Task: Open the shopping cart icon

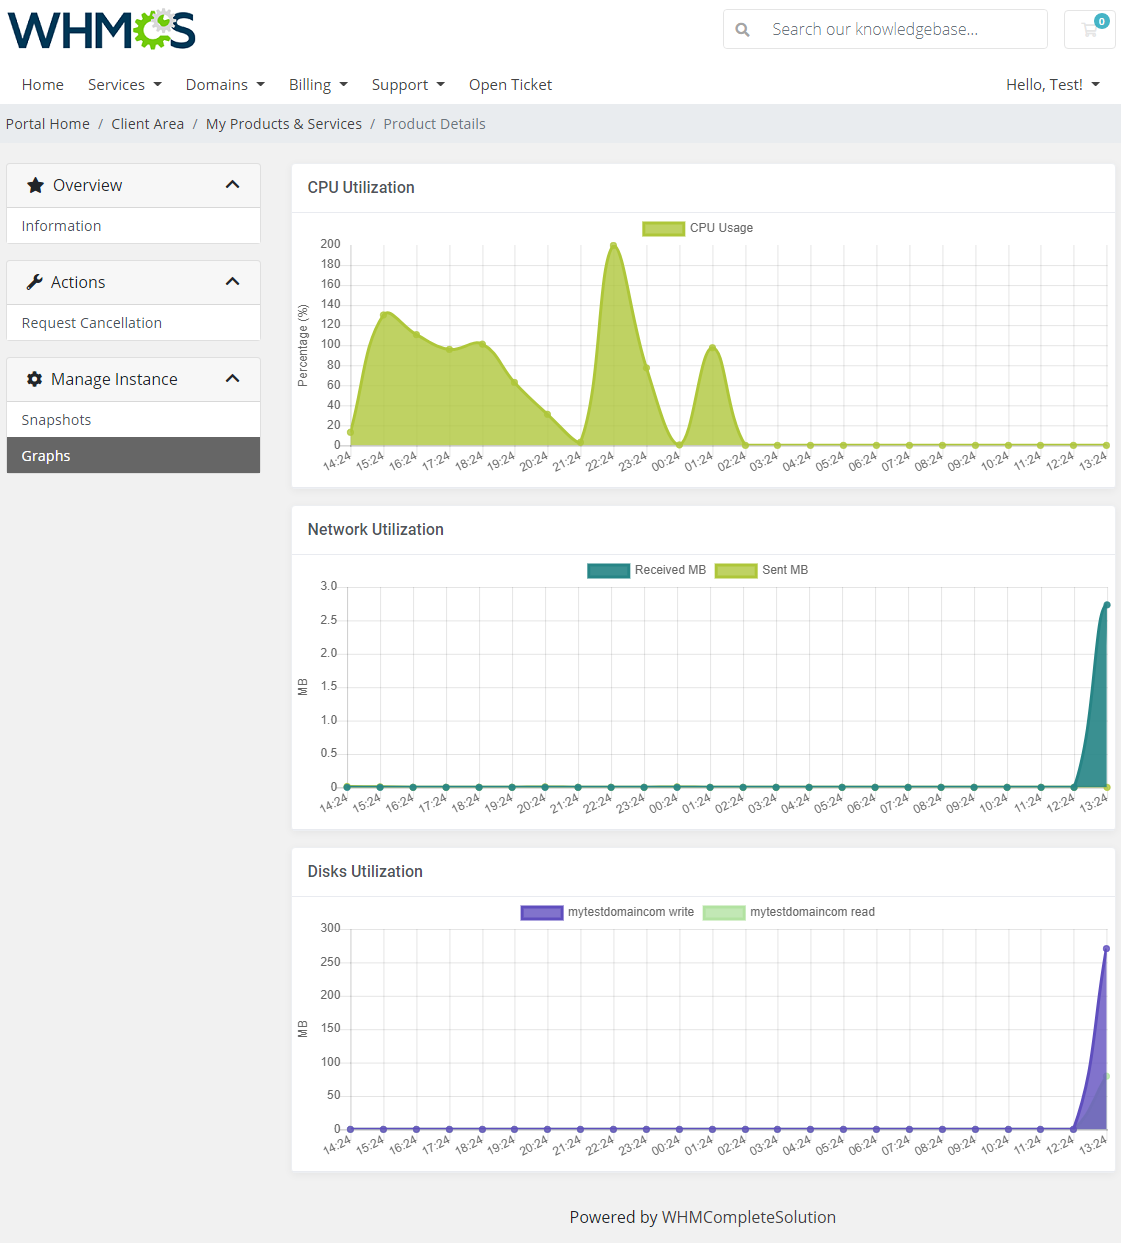Action: (1090, 29)
